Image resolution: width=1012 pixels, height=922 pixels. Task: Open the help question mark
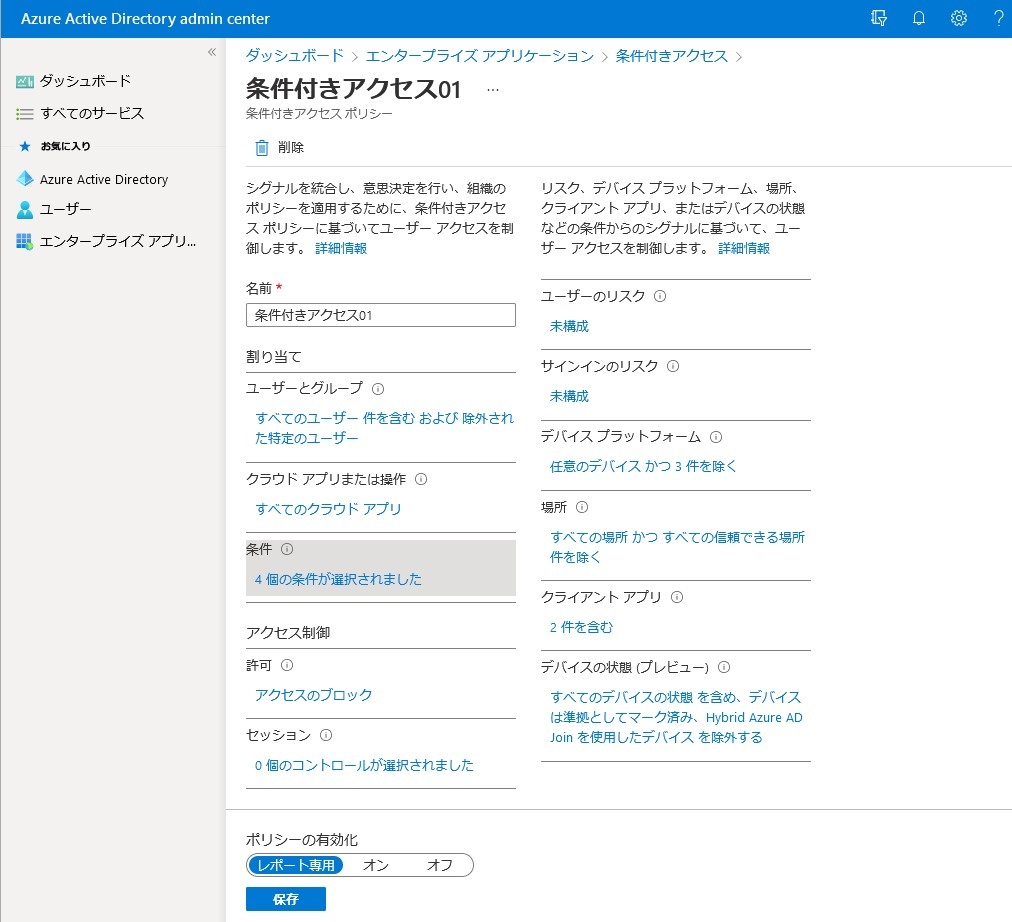(998, 18)
